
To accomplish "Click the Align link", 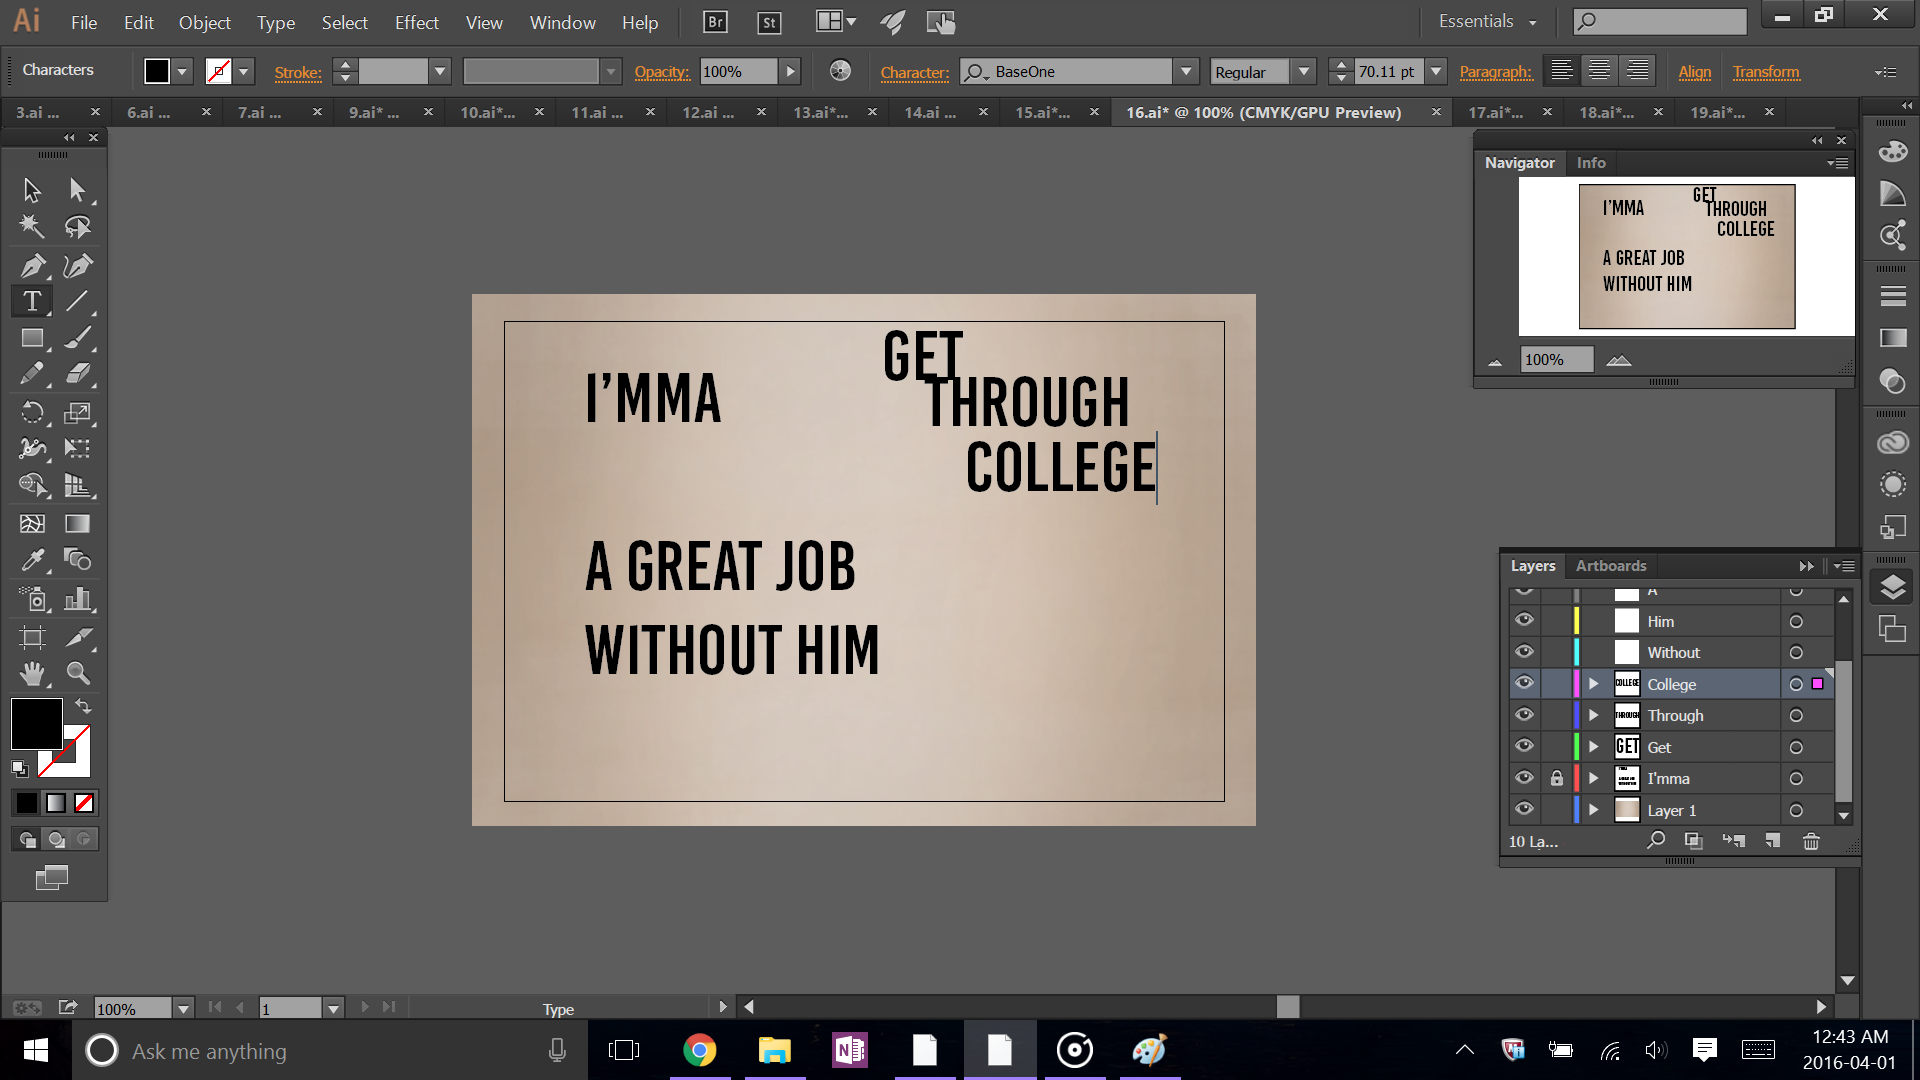I will (1694, 72).
